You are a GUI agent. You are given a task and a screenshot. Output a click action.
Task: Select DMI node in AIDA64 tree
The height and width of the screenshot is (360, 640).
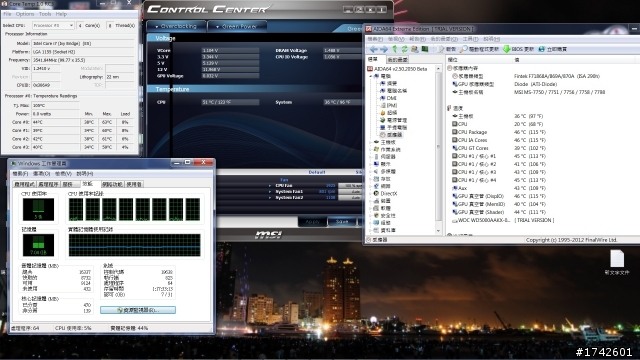388,98
